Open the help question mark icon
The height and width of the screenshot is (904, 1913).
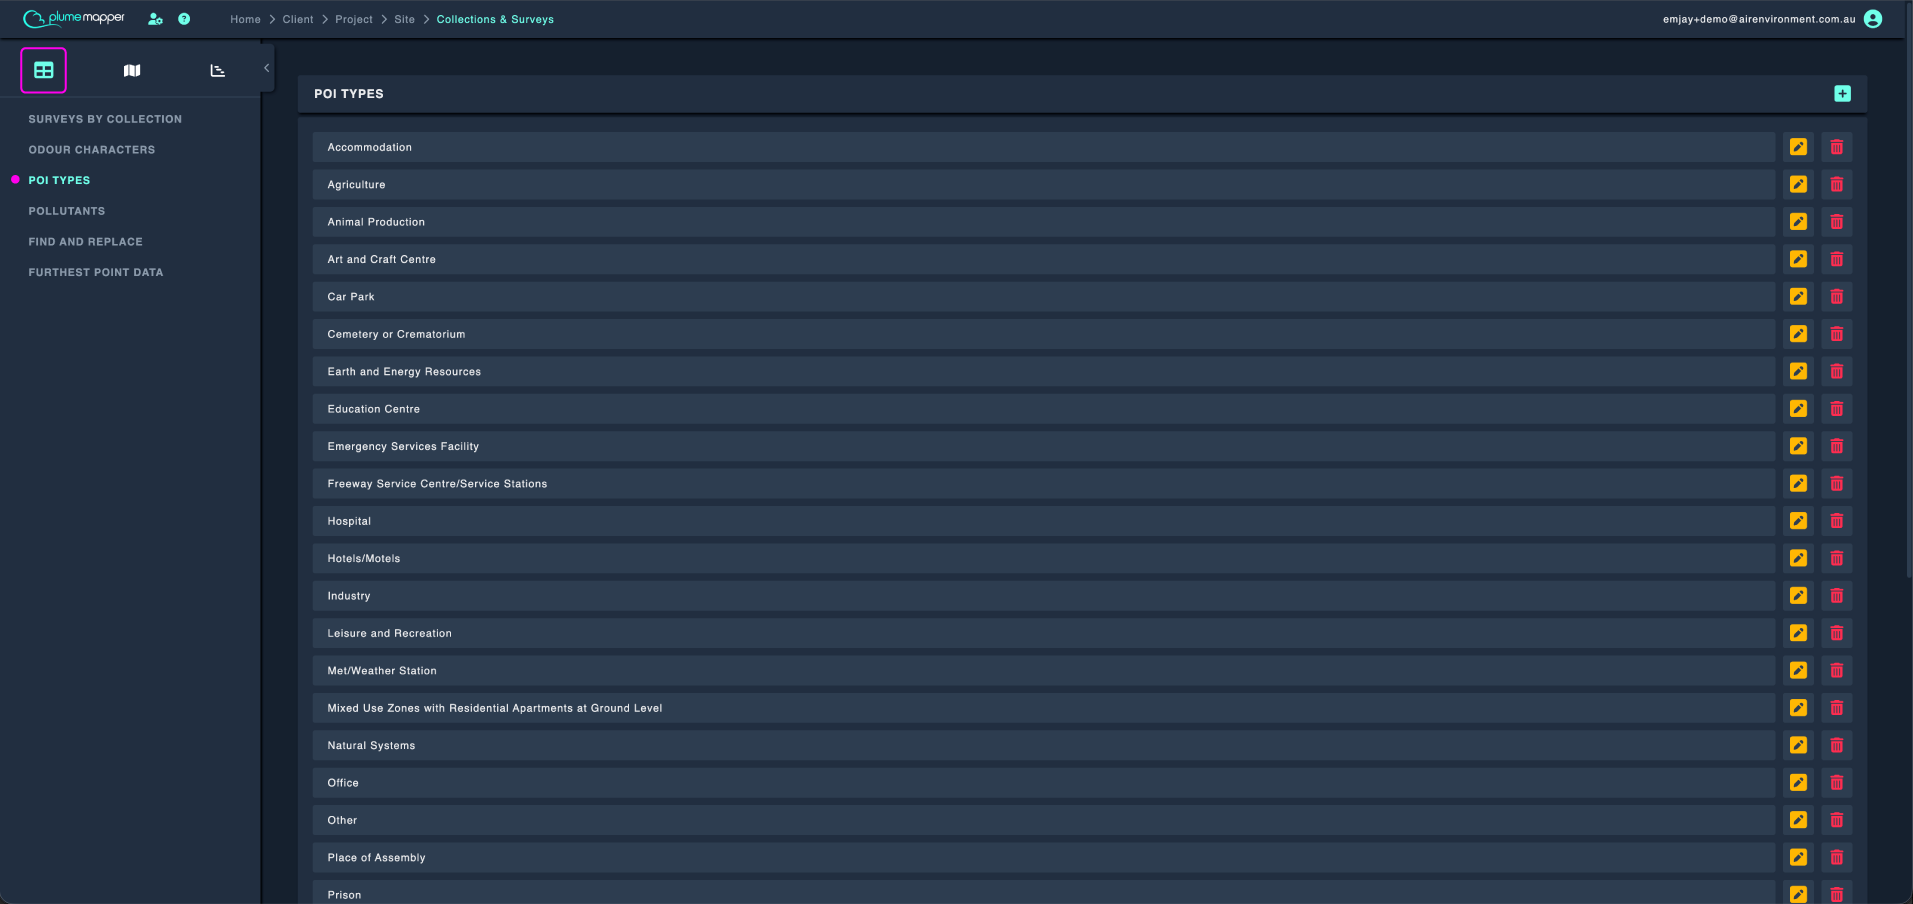tap(184, 19)
